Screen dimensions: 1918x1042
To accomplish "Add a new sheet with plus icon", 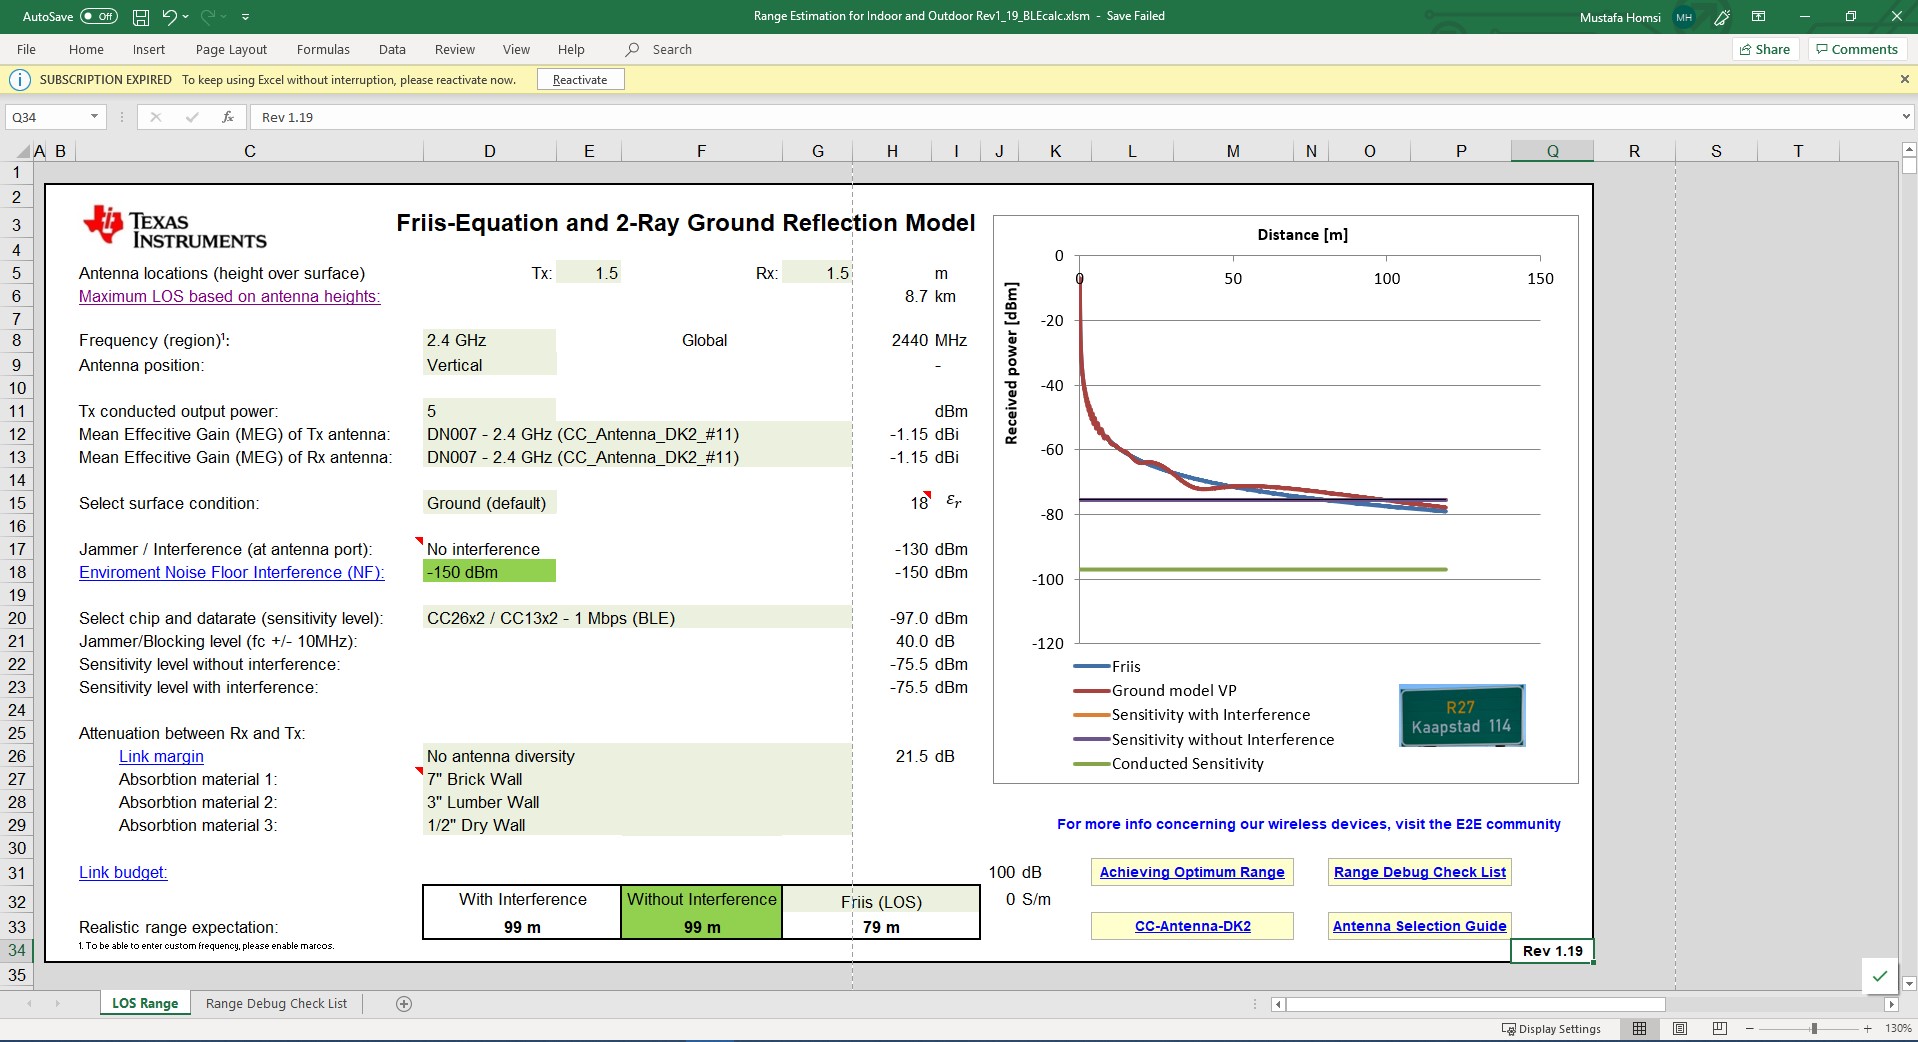I will click(x=404, y=1004).
